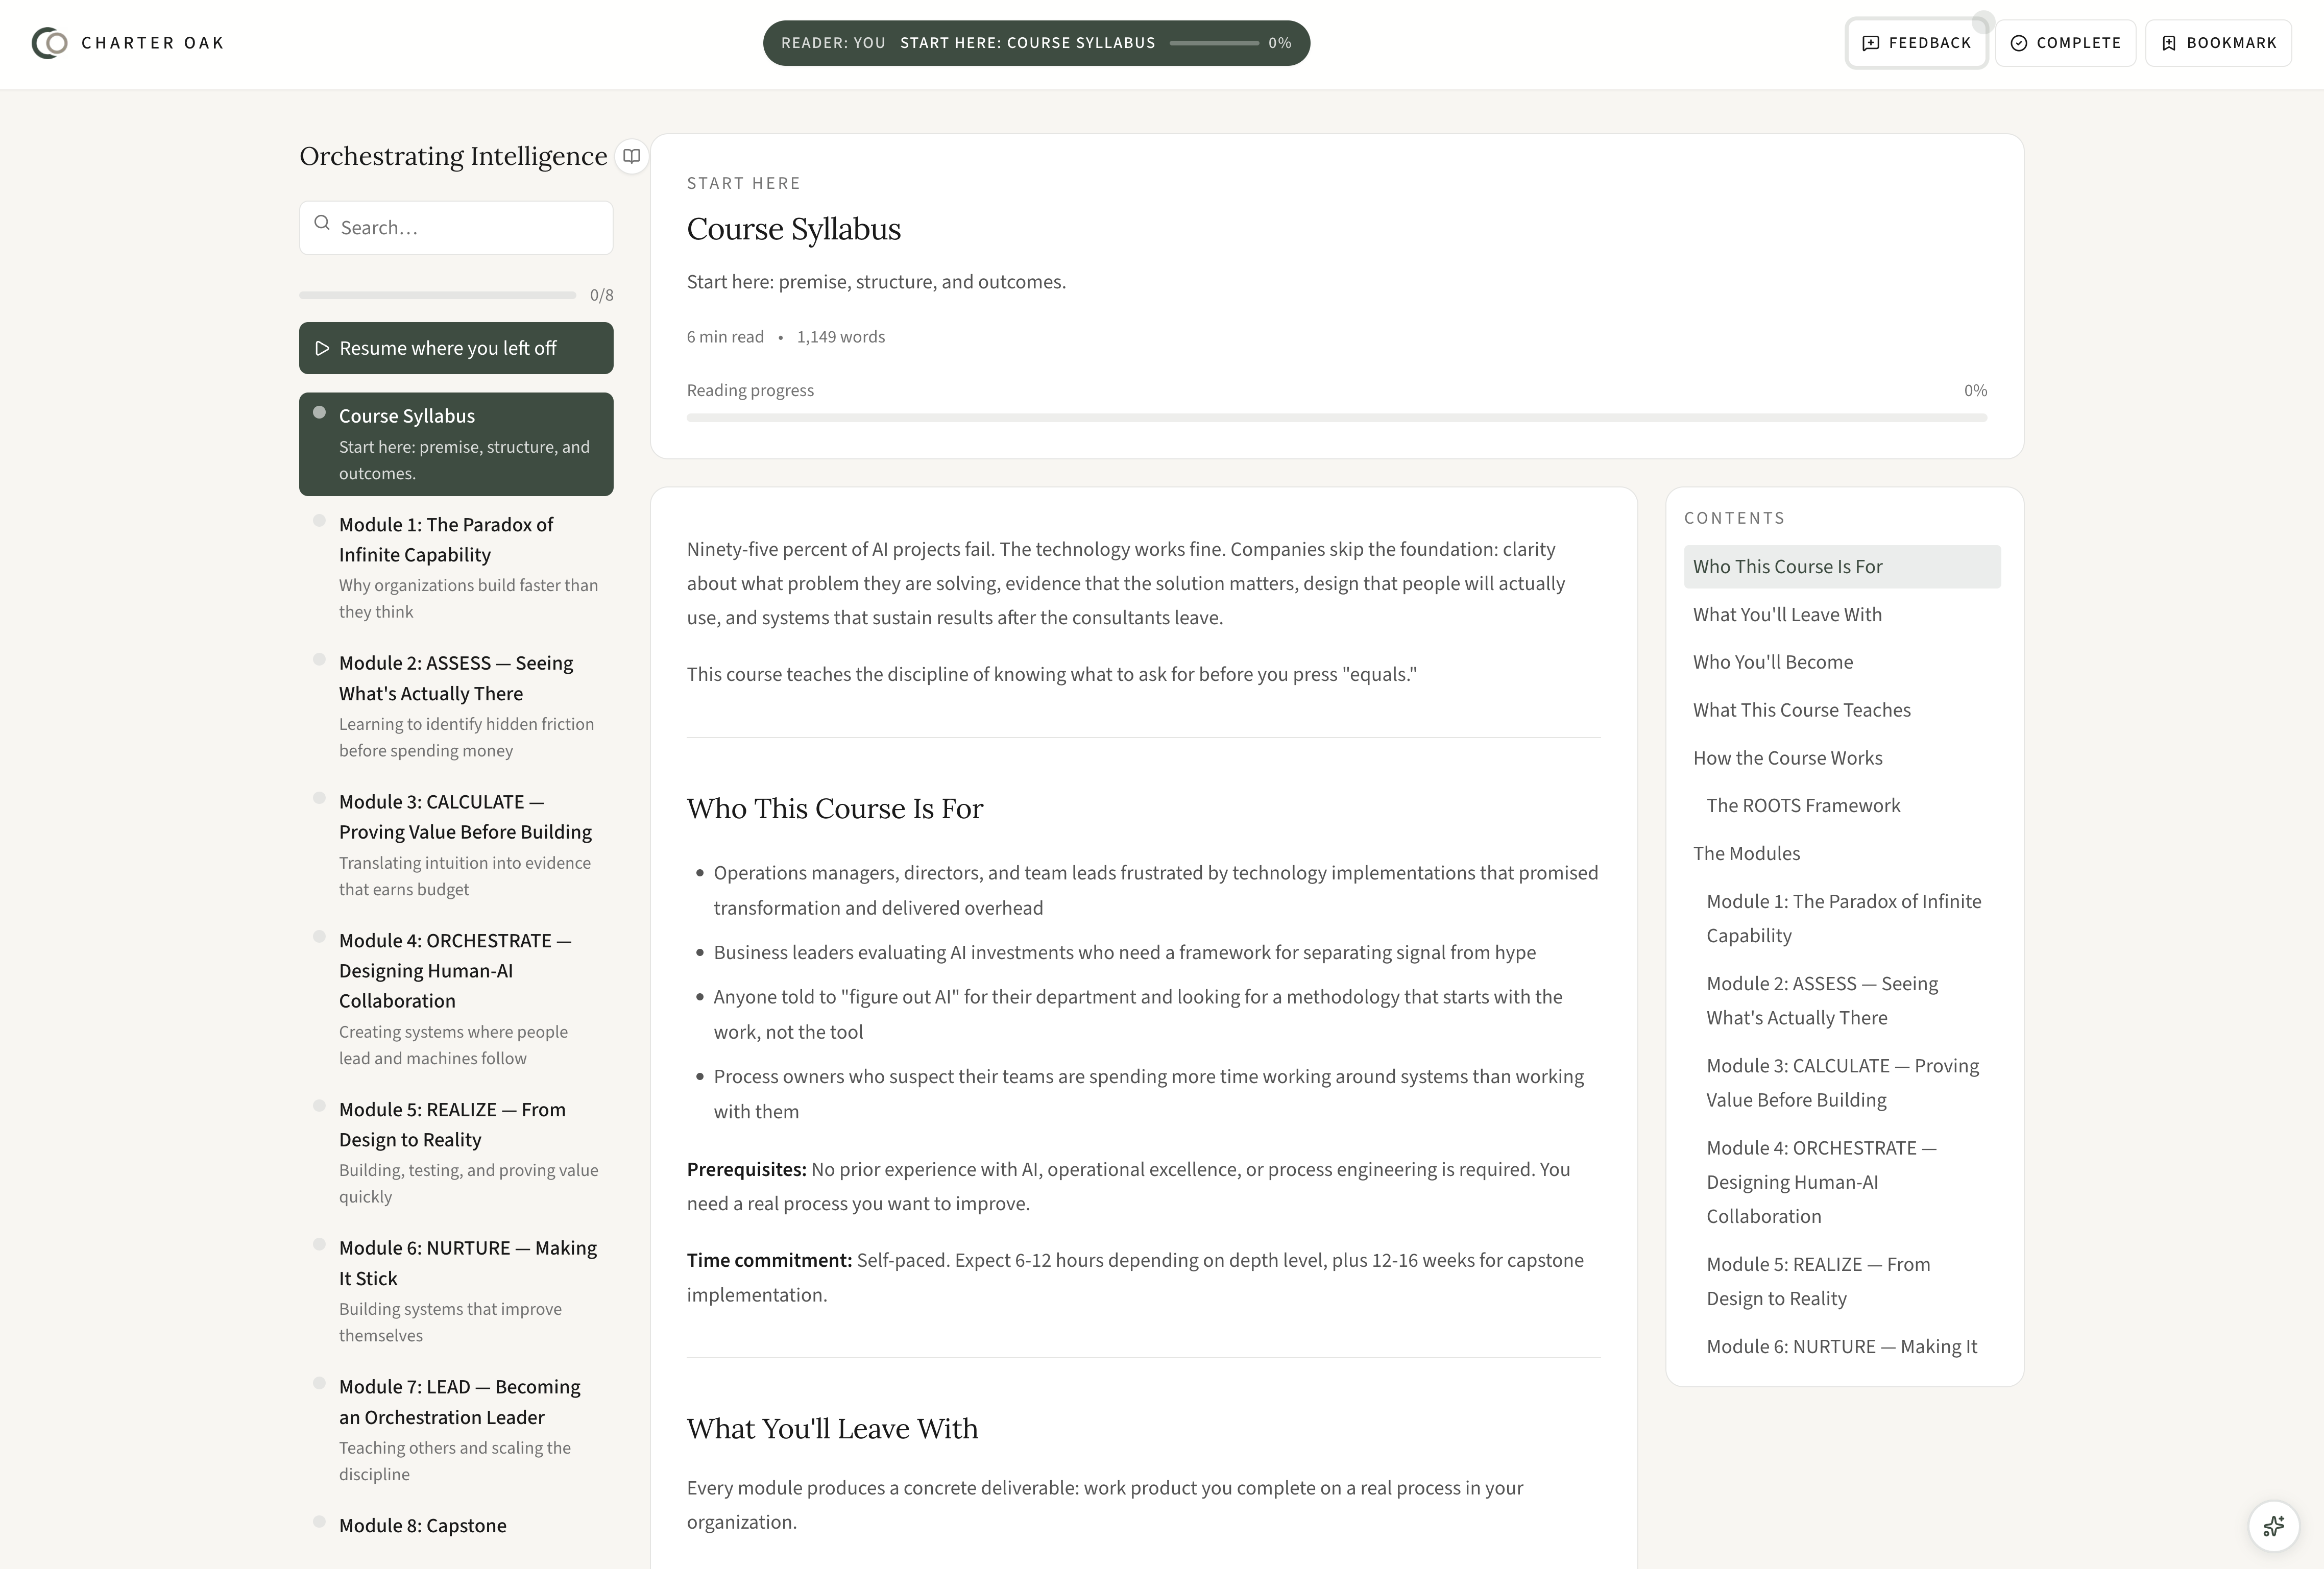This screenshot has width=2324, height=1569.
Task: Click the play icon on Resume button
Action: tap(322, 348)
